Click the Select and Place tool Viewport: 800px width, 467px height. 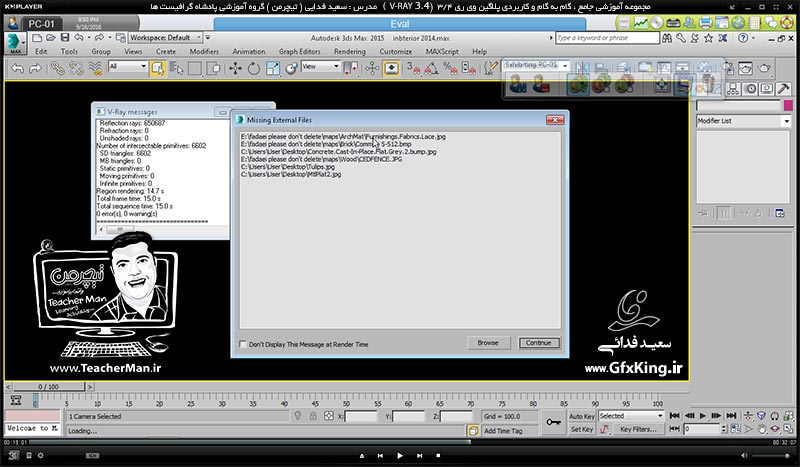(291, 68)
